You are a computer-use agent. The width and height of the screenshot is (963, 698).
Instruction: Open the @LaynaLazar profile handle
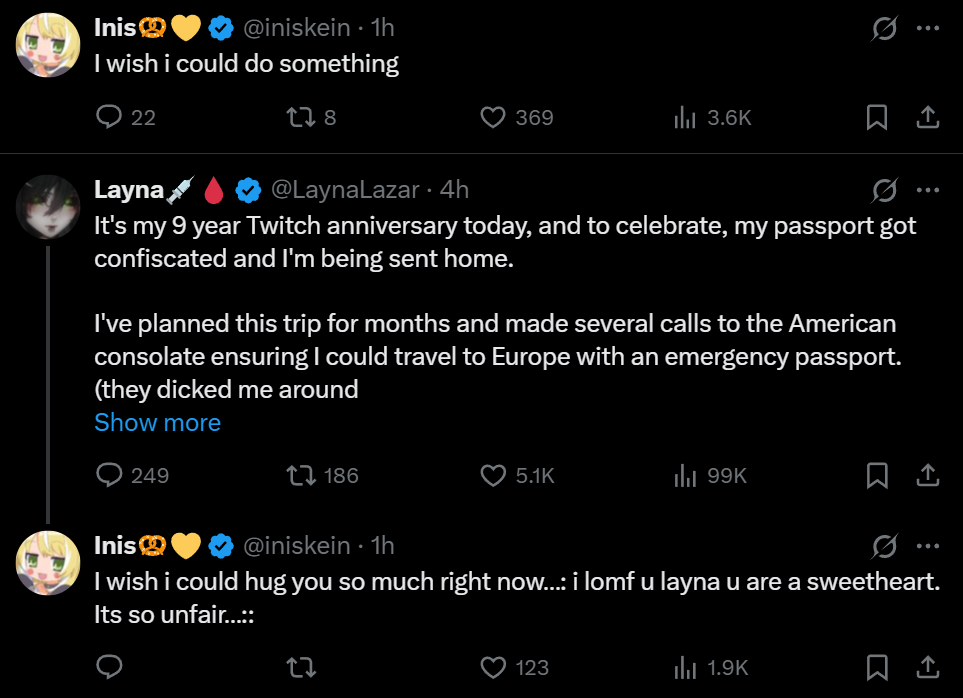(x=347, y=189)
